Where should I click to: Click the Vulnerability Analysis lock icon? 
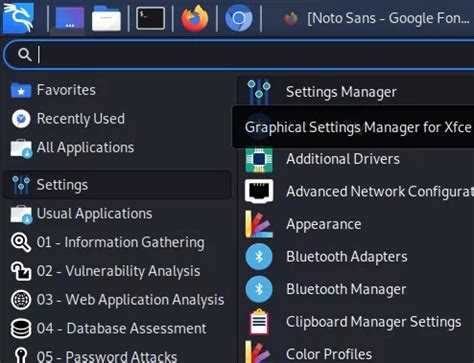tap(21, 271)
